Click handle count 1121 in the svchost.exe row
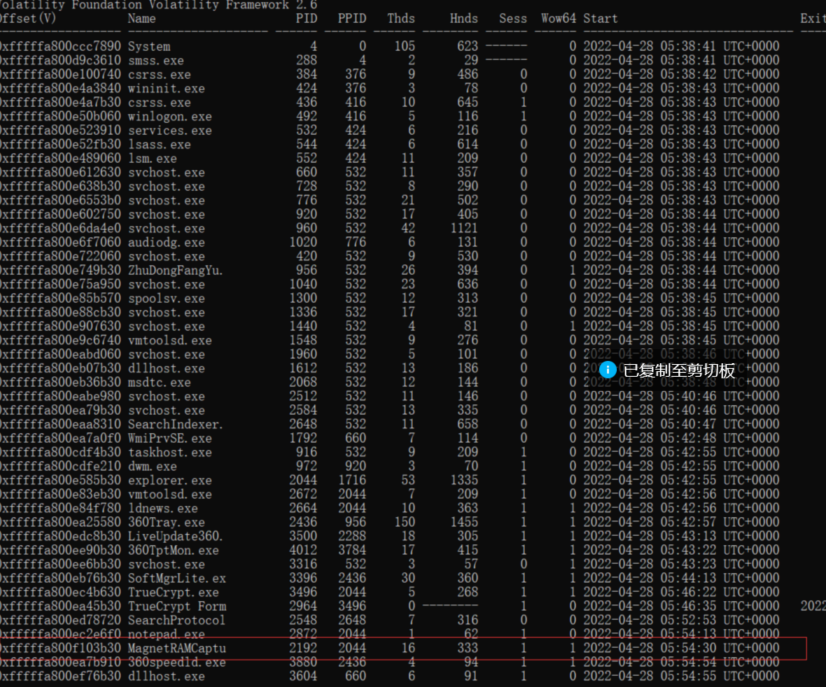The width and height of the screenshot is (826, 687). click(464, 228)
